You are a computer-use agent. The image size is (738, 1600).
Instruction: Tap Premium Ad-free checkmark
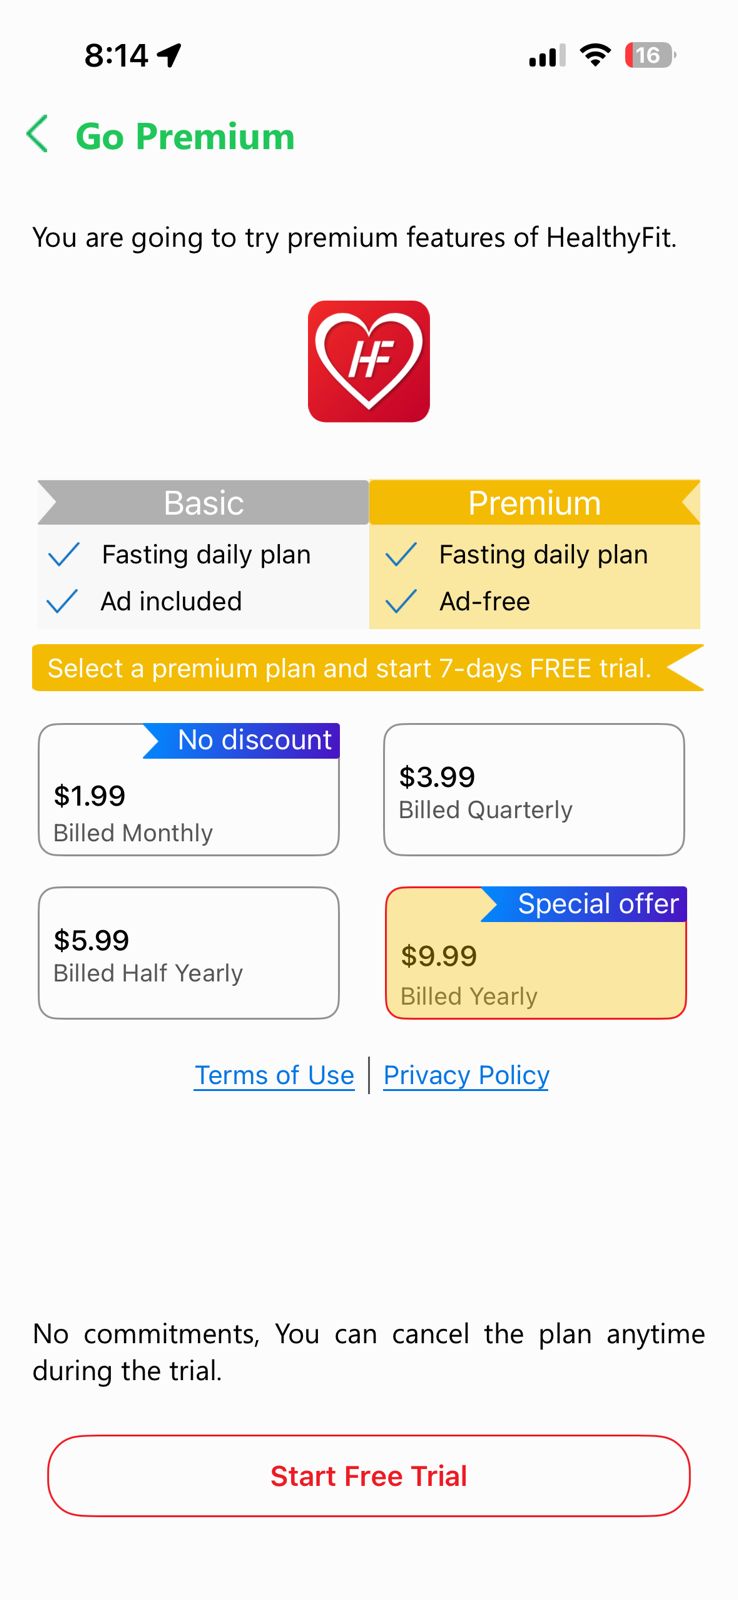pyautogui.click(x=401, y=601)
